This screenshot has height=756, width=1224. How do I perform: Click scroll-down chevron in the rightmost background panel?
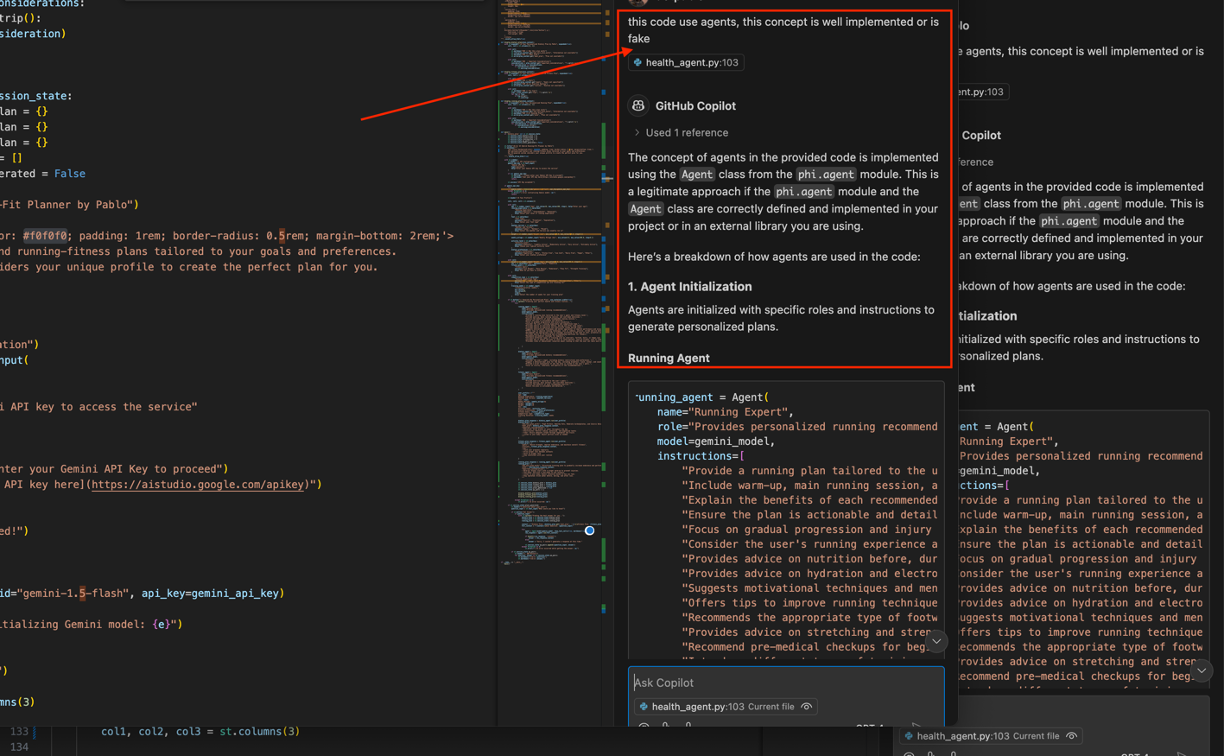[1201, 671]
